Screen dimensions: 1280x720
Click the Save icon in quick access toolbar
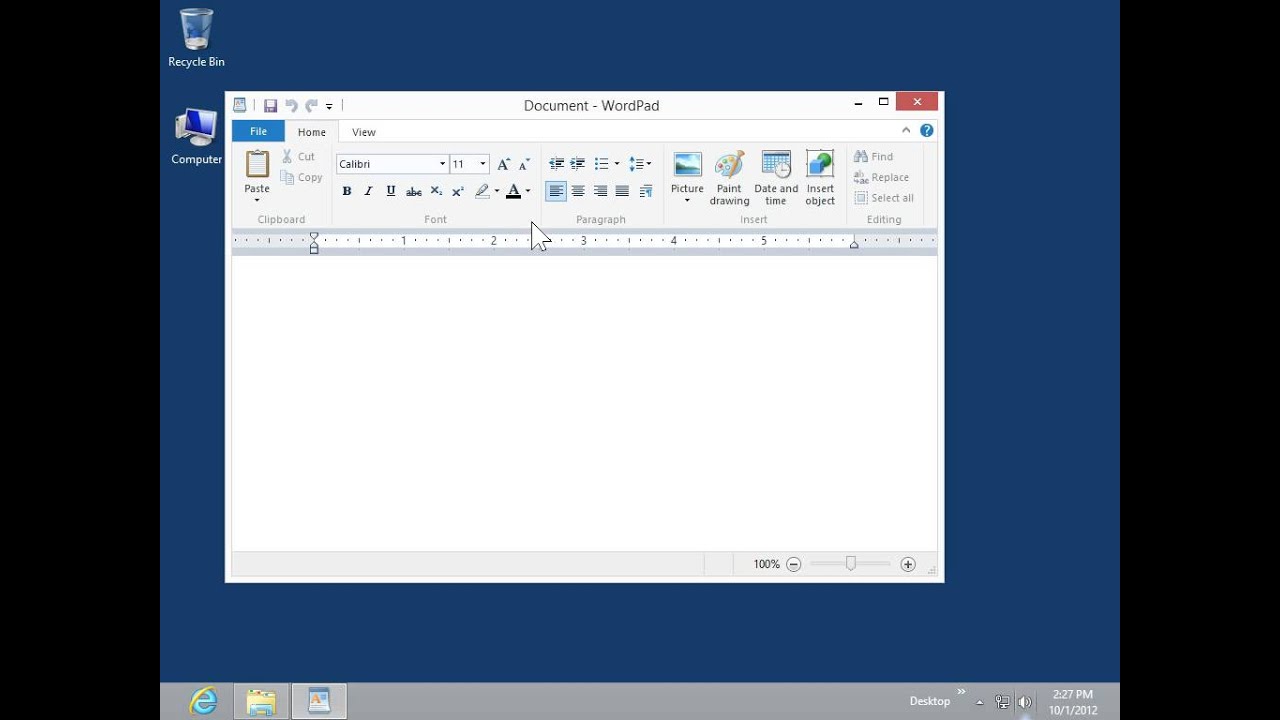click(x=270, y=105)
